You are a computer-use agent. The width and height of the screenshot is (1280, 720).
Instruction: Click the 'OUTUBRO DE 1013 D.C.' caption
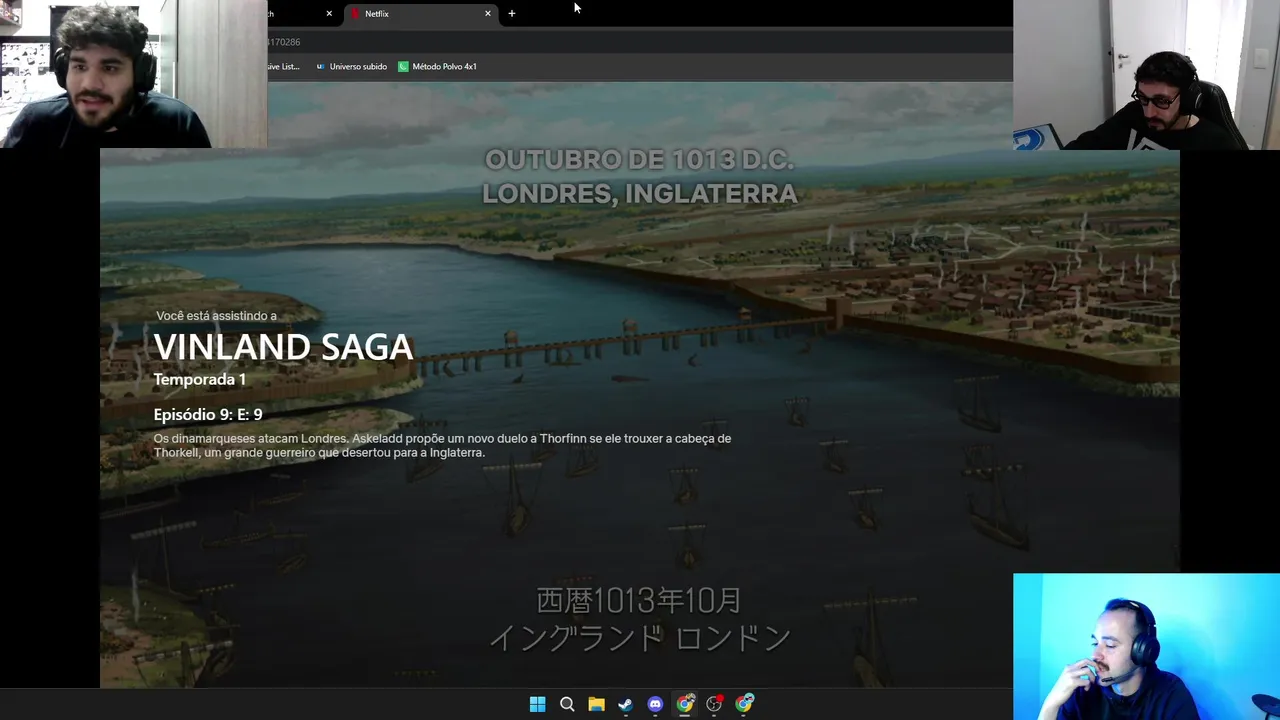coord(640,160)
